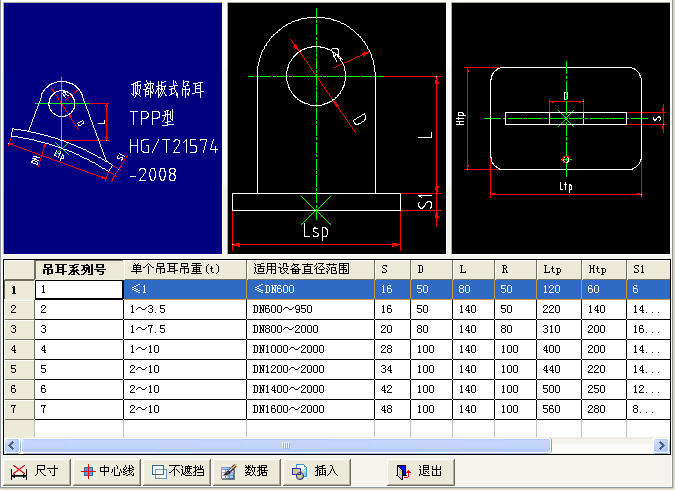Click the 吊耳系列号 column header
The height and width of the screenshot is (490, 675).
coord(79,269)
